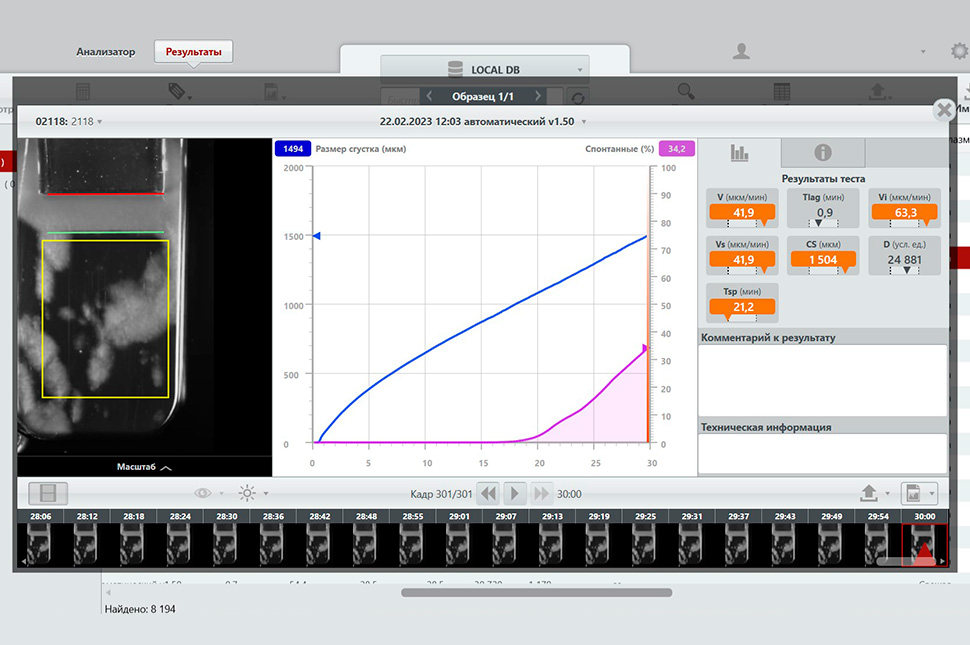Step back to previous frame

click(488, 493)
